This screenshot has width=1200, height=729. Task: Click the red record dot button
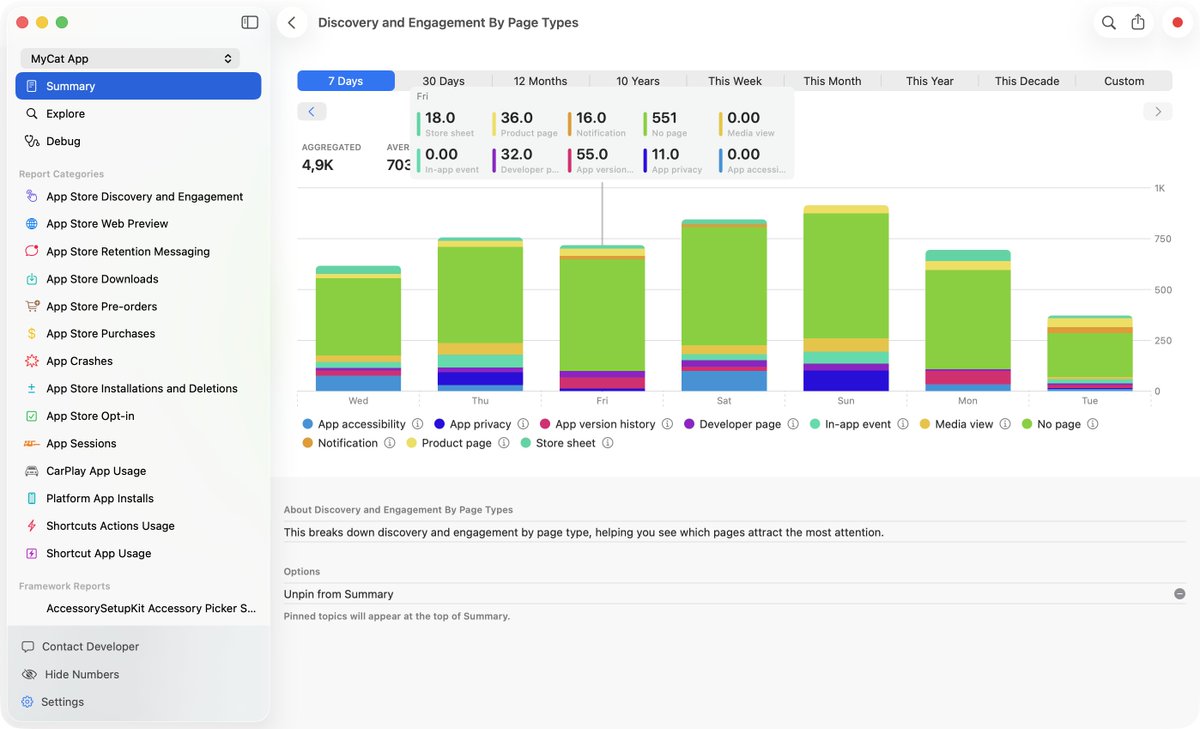(1177, 22)
